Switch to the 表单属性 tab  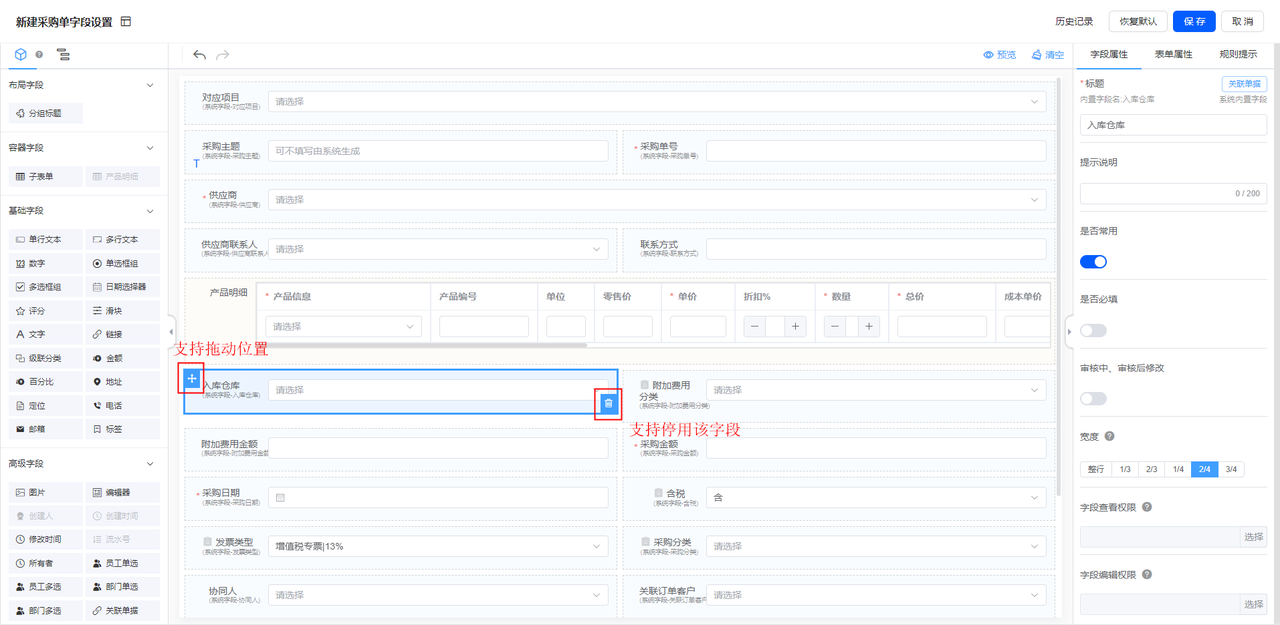pyautogui.click(x=1173, y=54)
